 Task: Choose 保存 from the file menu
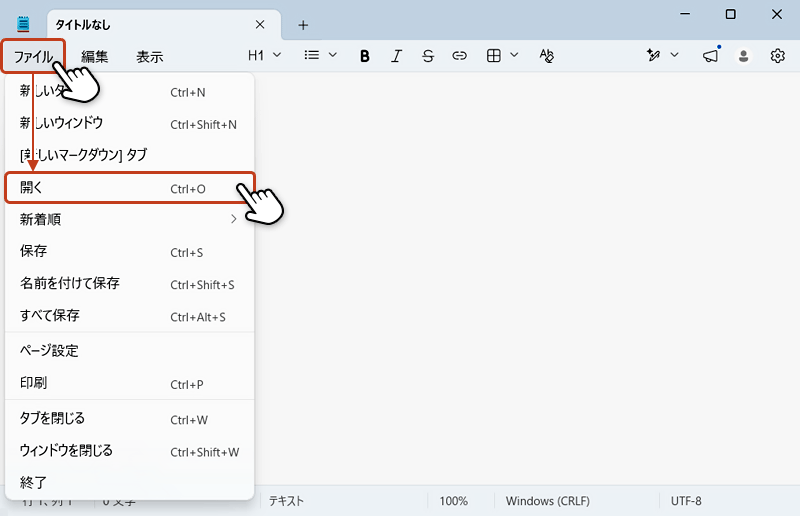(130, 252)
